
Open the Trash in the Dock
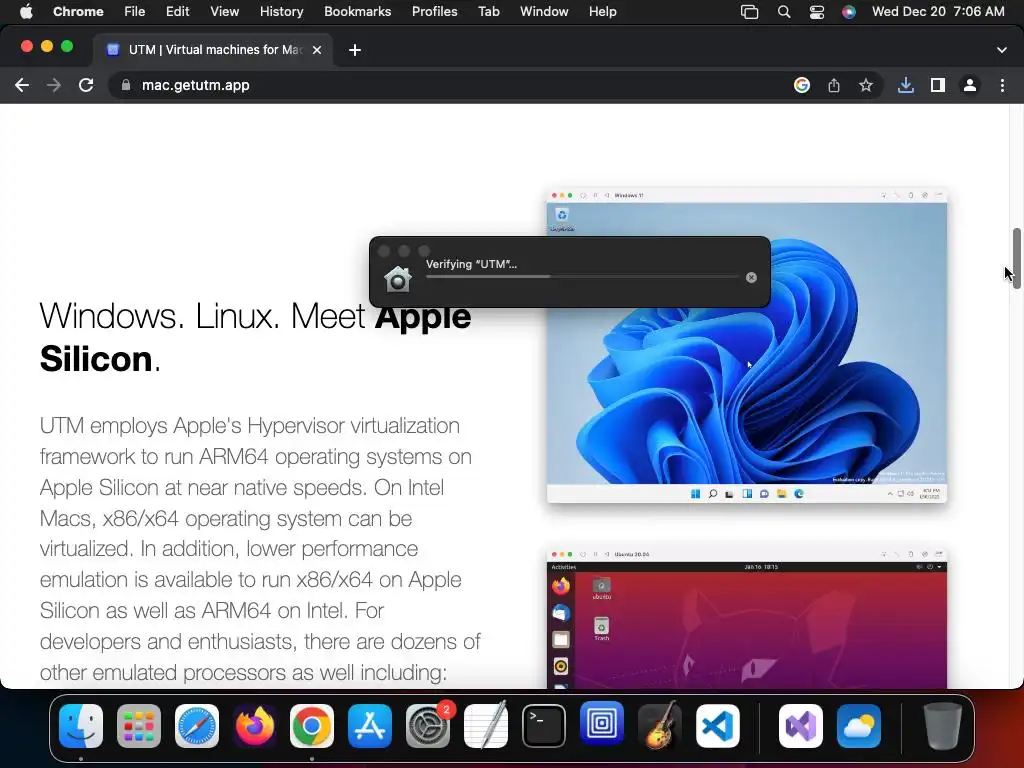coord(942,726)
